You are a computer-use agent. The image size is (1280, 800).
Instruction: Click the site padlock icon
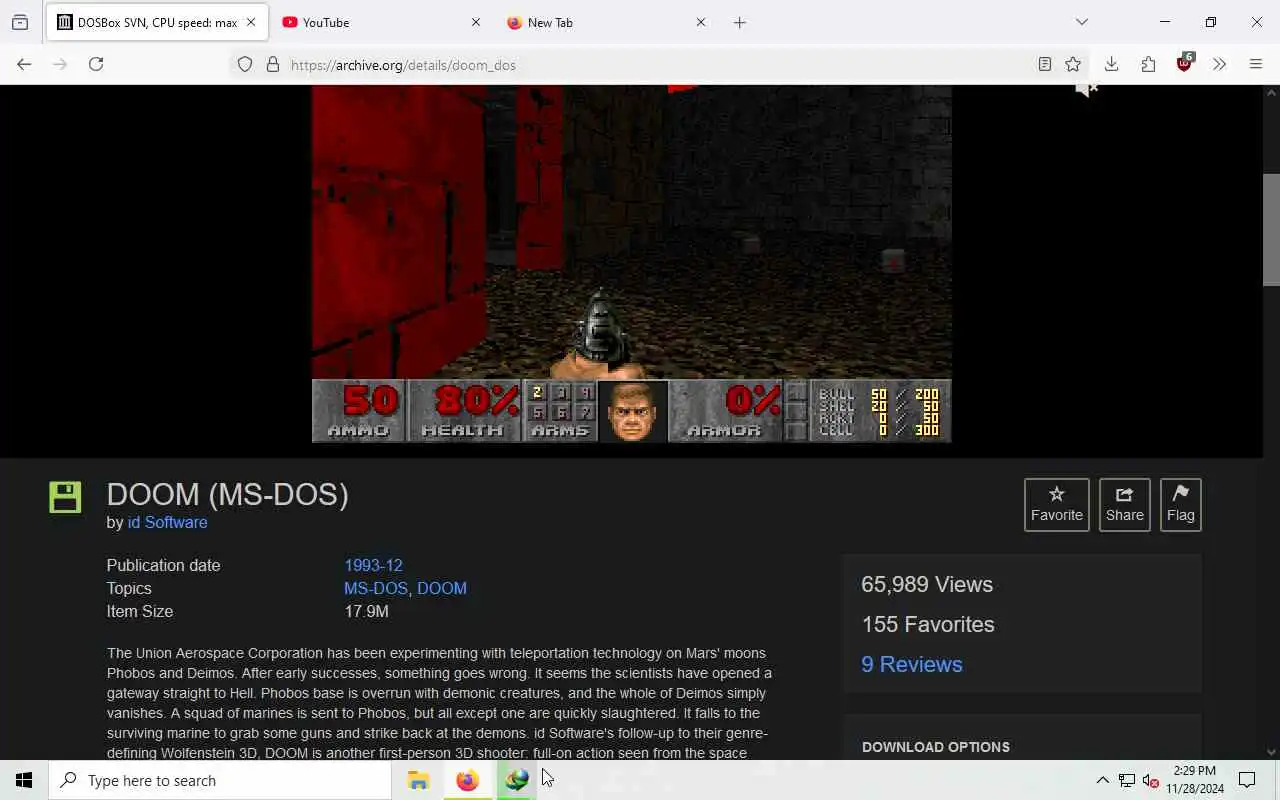[x=272, y=65]
